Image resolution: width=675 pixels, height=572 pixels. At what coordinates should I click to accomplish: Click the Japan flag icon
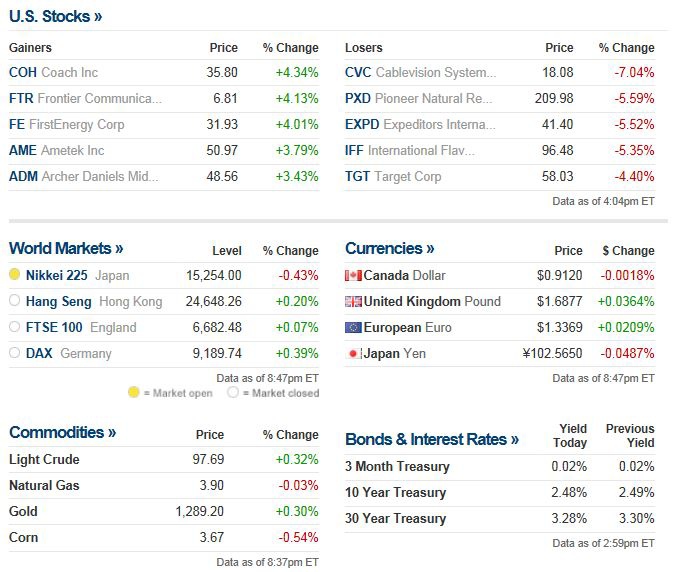(x=353, y=353)
